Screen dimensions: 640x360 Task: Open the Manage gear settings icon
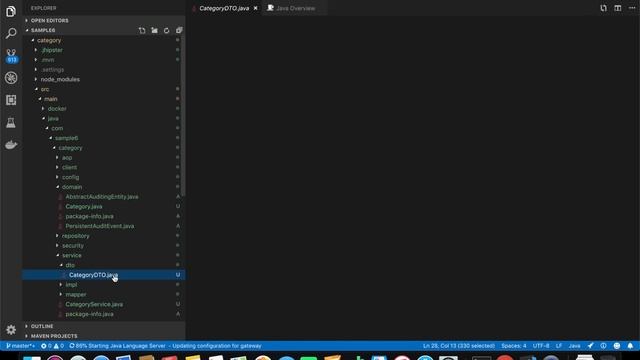(x=11, y=329)
